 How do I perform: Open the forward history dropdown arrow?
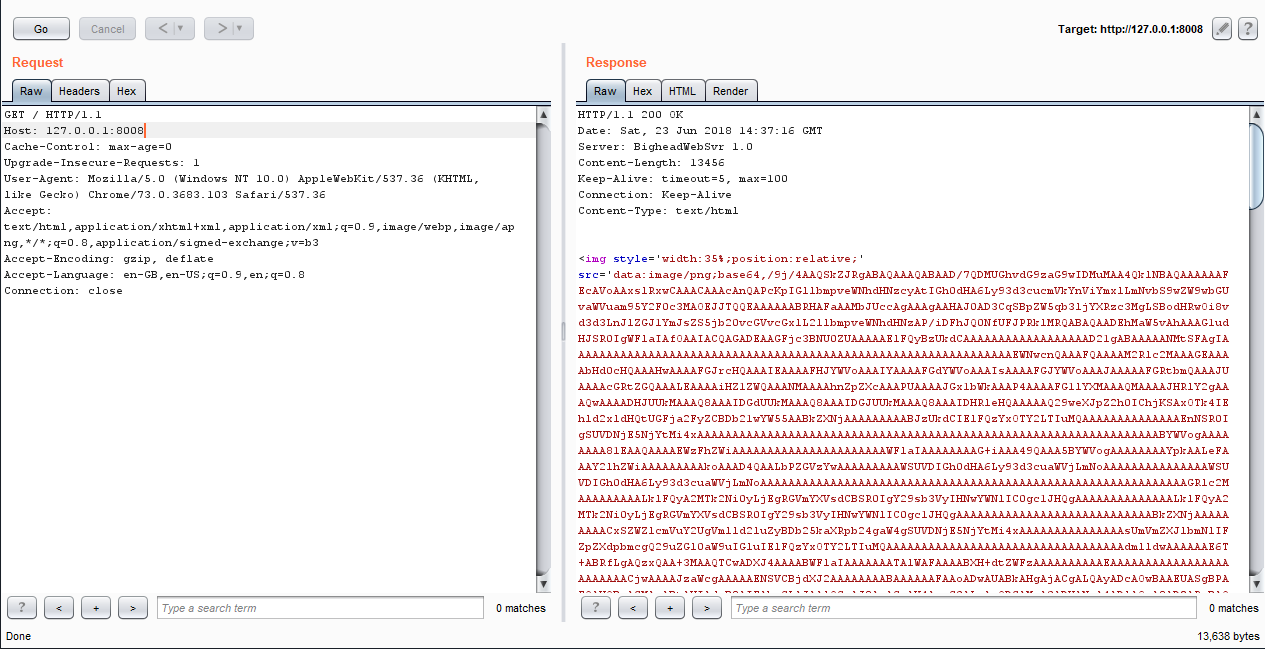[x=240, y=29]
